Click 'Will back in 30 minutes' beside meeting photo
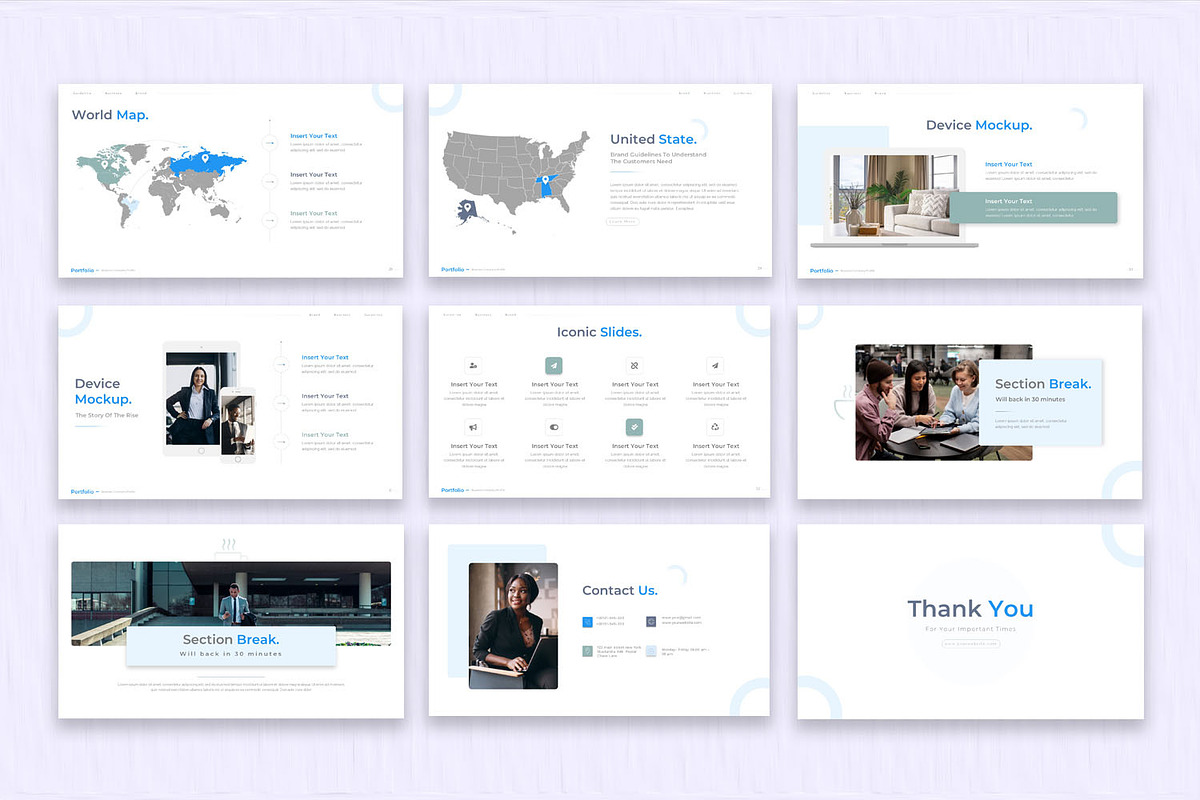The width and height of the screenshot is (1200, 800). (x=1030, y=399)
